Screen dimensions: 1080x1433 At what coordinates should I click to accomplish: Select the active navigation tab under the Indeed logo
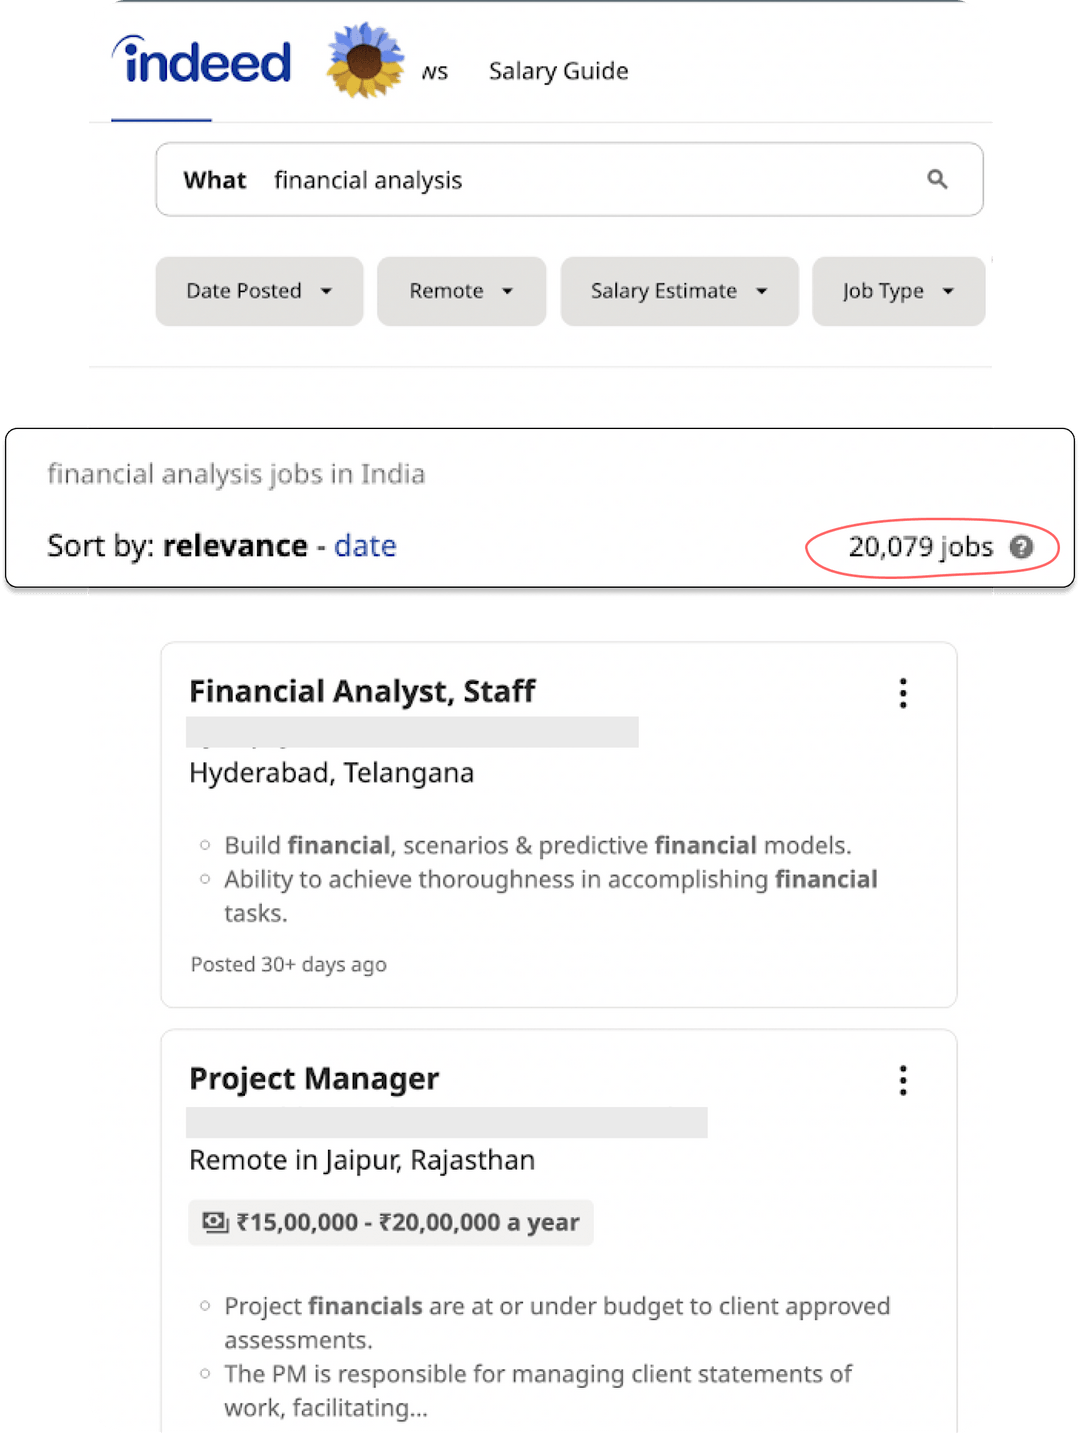161,114
